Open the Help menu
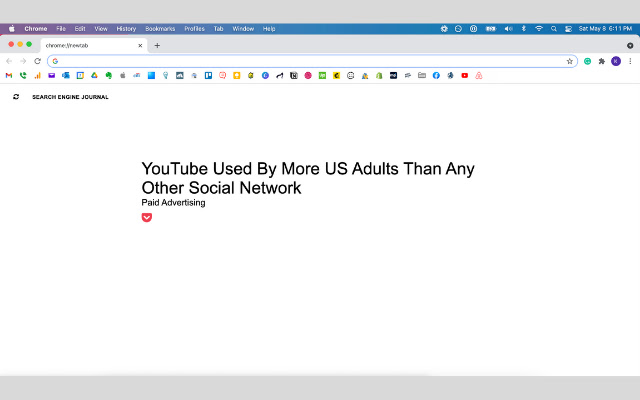This screenshot has width=640, height=400. pyautogui.click(x=269, y=29)
